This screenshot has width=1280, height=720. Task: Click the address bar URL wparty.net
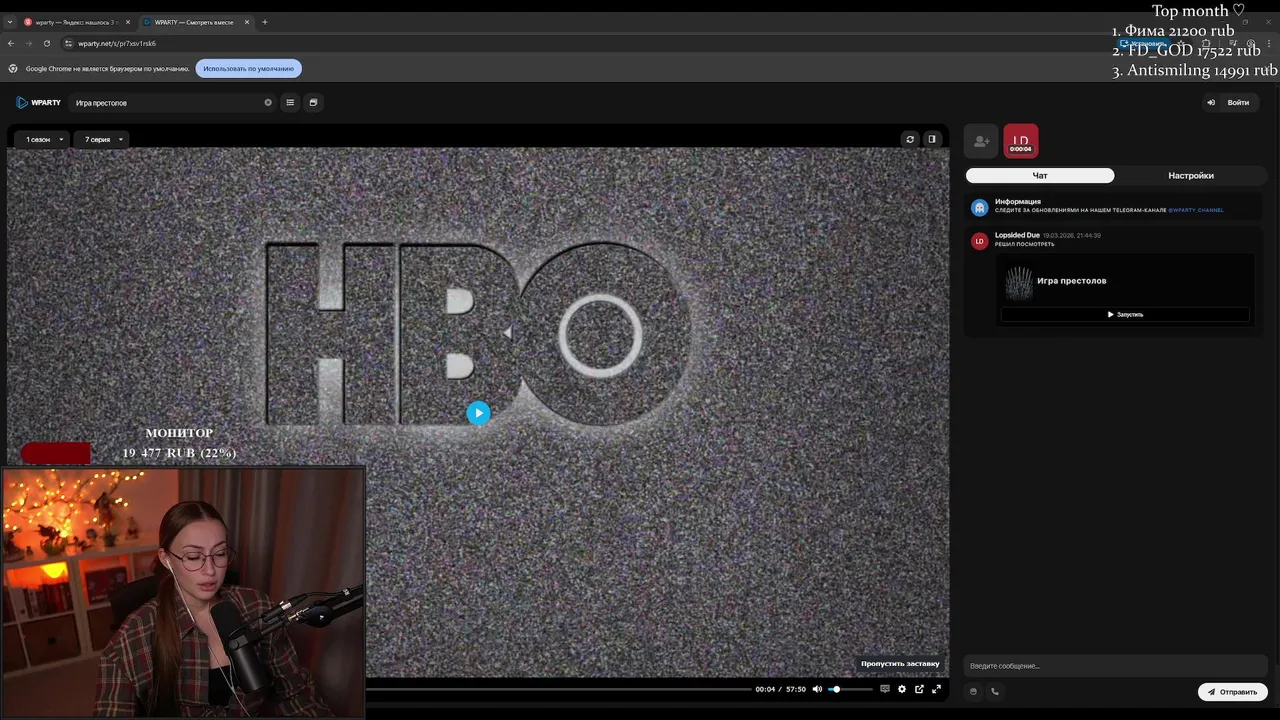point(117,43)
